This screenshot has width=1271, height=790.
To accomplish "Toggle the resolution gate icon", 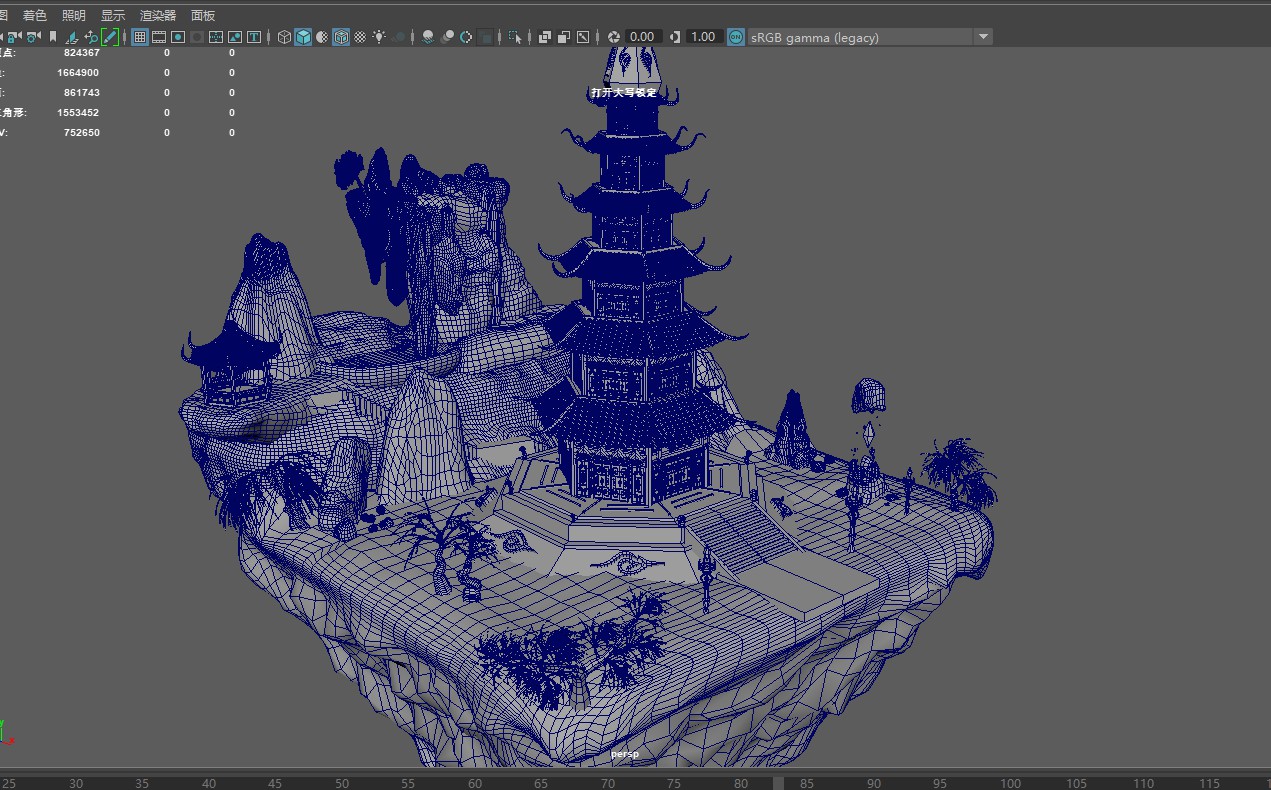I will click(x=177, y=37).
